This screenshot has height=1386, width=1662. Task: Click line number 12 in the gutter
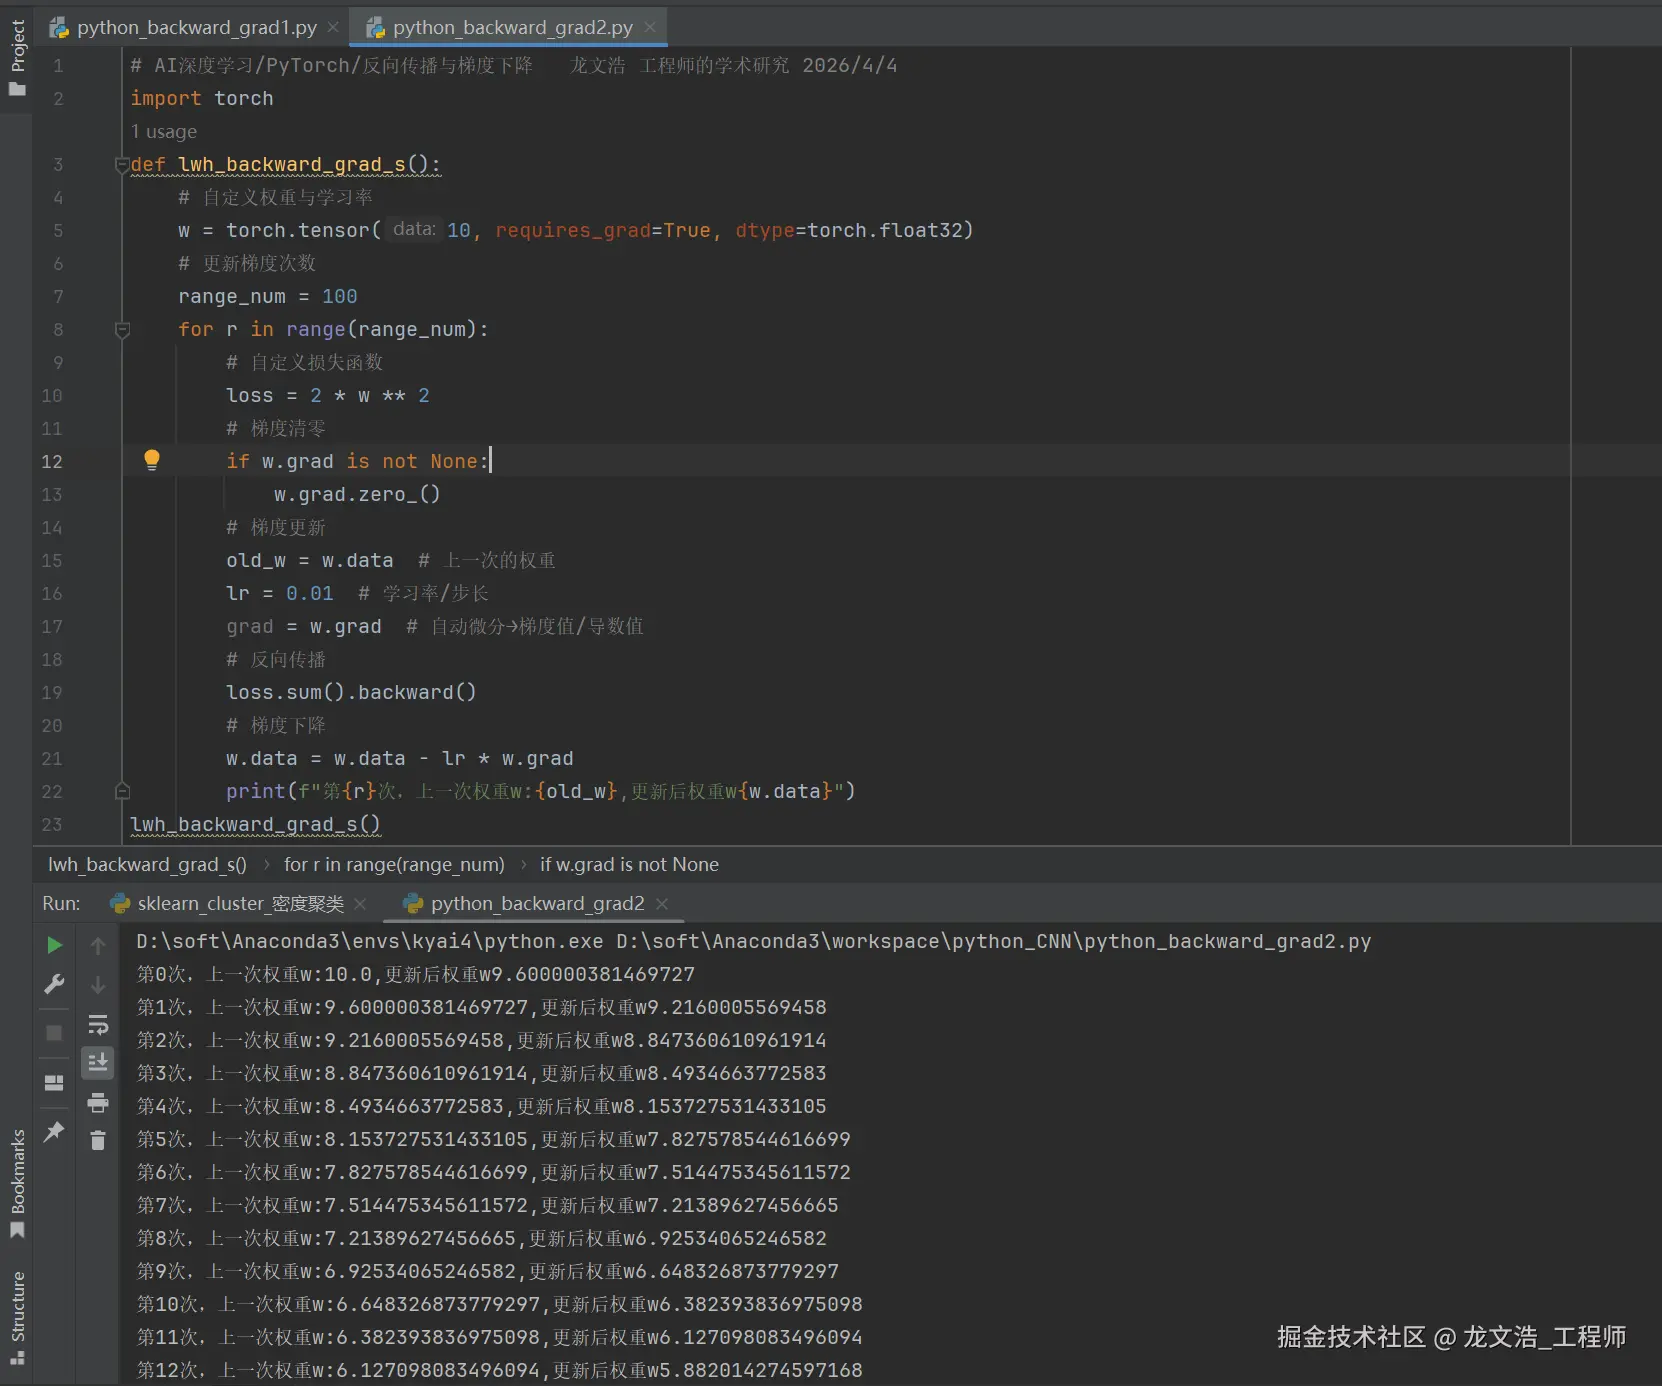pos(52,462)
